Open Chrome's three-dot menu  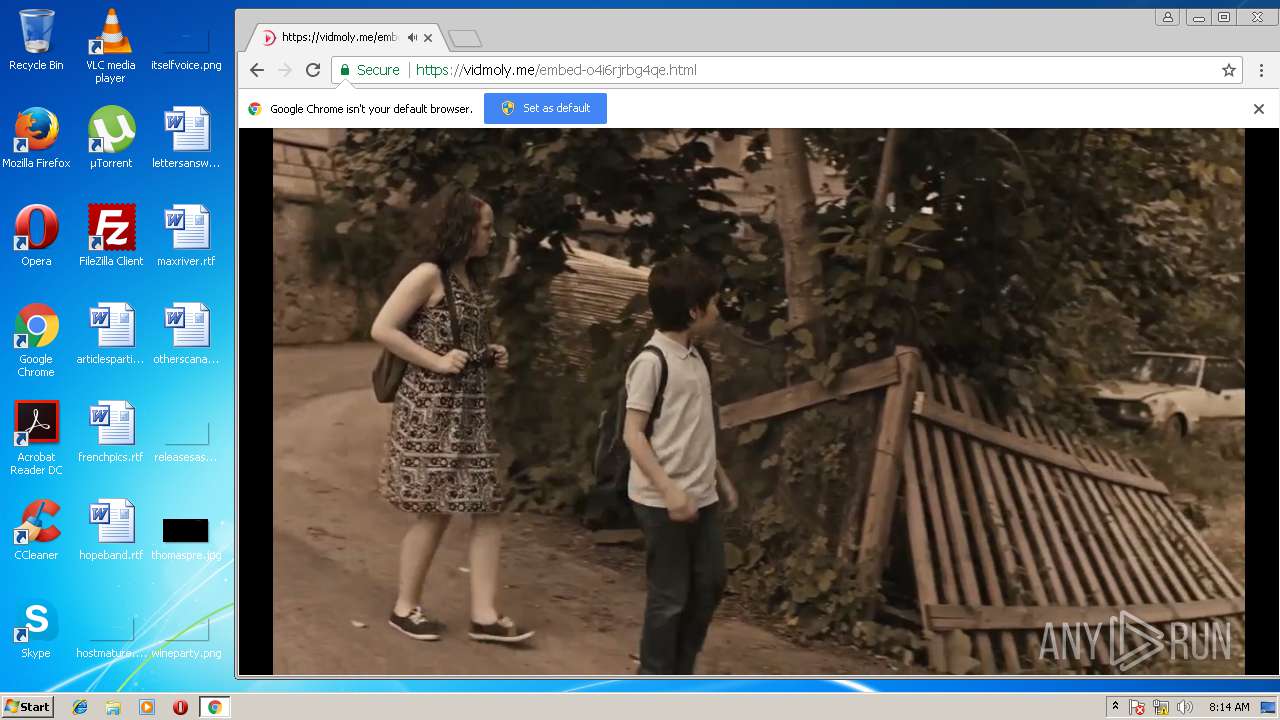(1261, 70)
